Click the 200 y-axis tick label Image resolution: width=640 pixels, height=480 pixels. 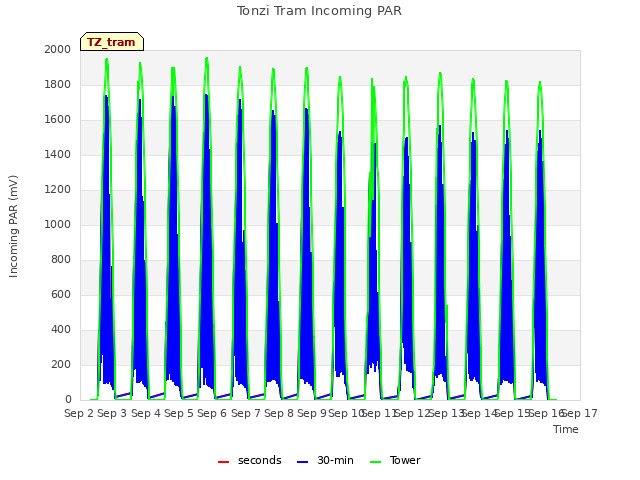click(x=61, y=364)
